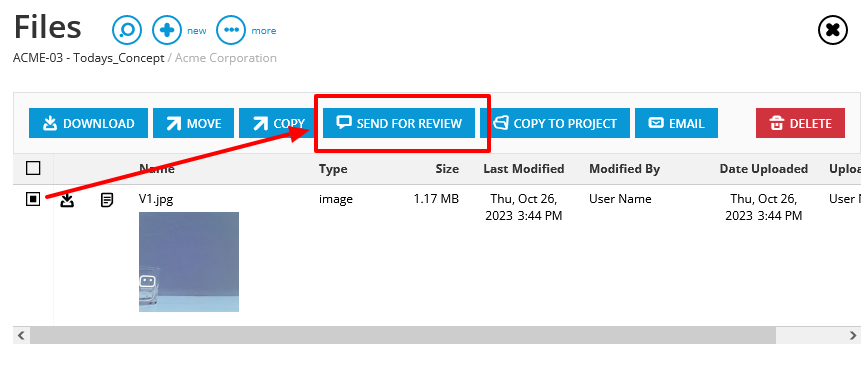The height and width of the screenshot is (384, 866).
Task: Click the 'User Name' Modified By cell
Action: point(620,199)
